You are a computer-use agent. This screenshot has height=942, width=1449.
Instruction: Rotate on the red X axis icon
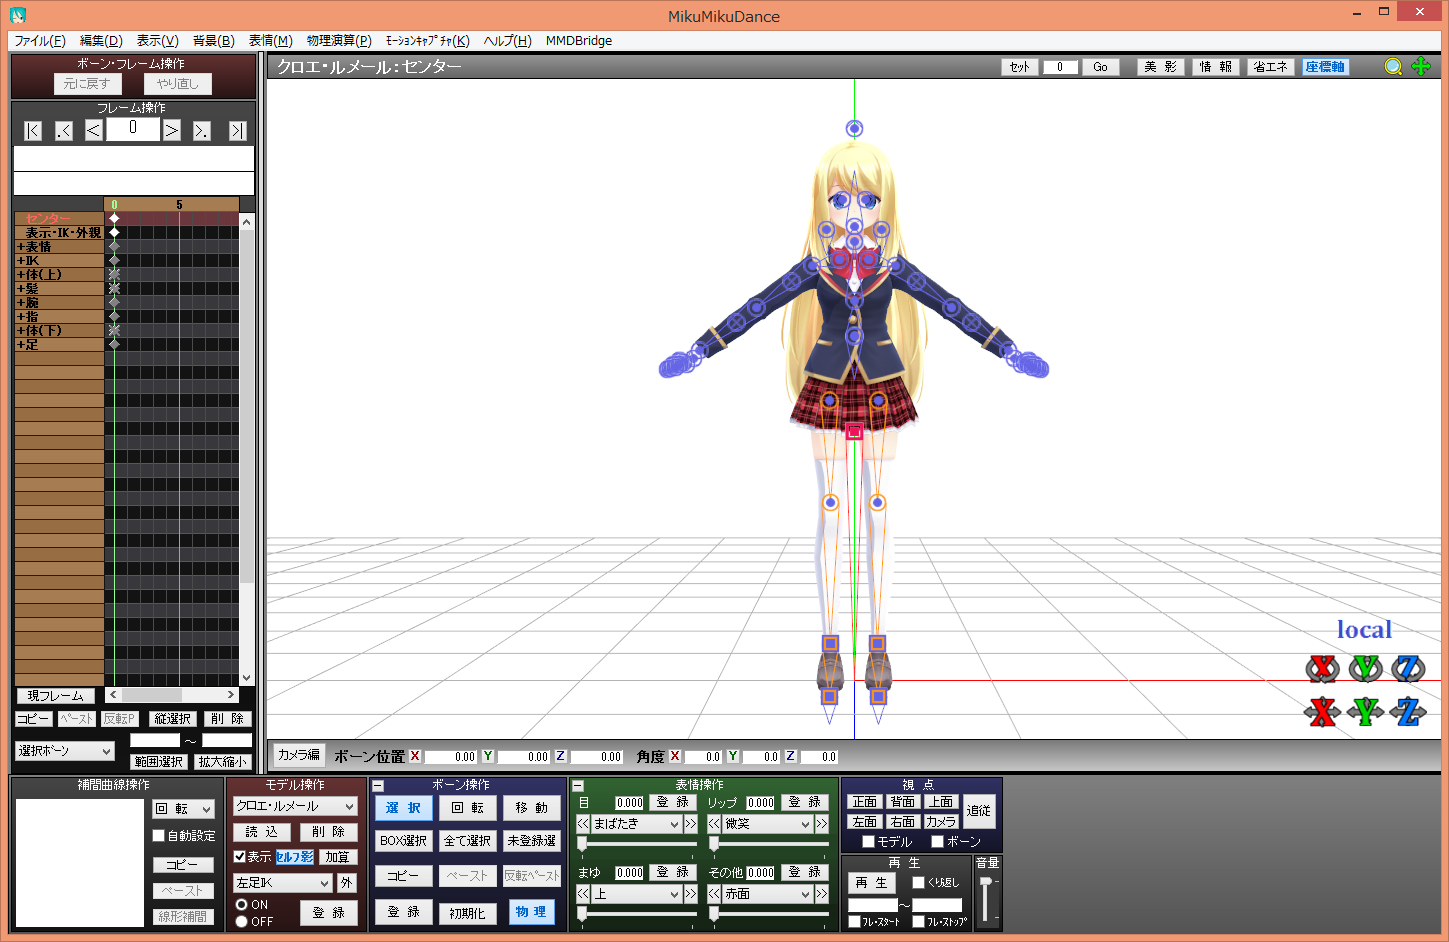[x=1322, y=668]
